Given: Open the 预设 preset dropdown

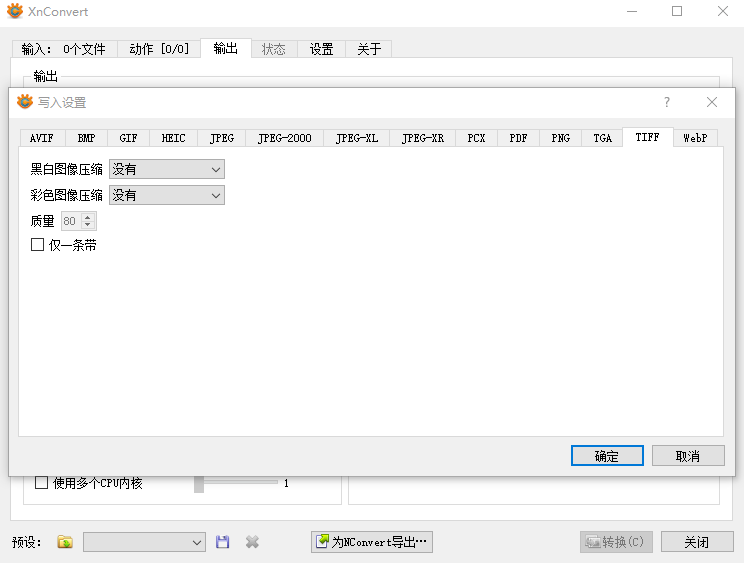Looking at the screenshot, I should pos(144,542).
